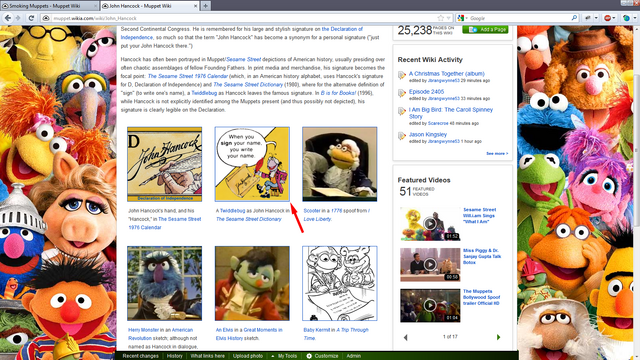The height and width of the screenshot is (360, 640).
Task: Open History in bottom toolbar
Action: [x=174, y=356]
